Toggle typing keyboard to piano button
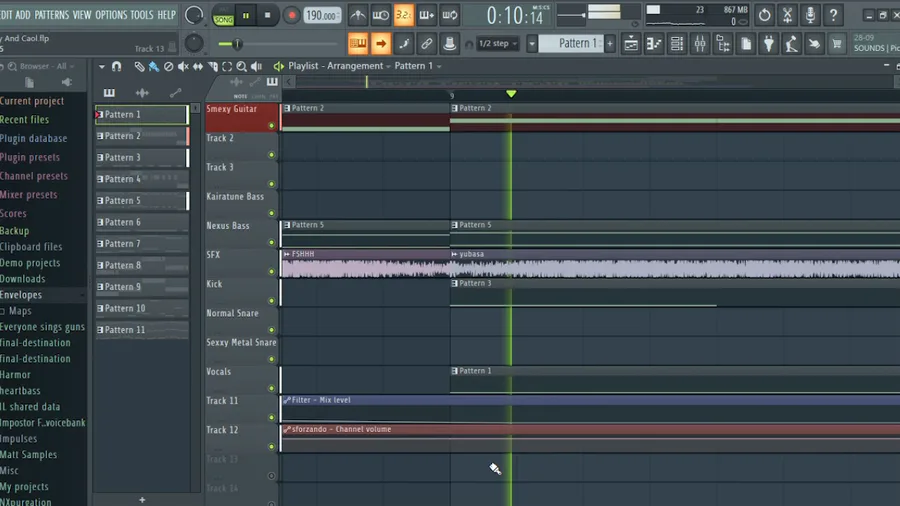The width and height of the screenshot is (900, 506). click(358, 44)
